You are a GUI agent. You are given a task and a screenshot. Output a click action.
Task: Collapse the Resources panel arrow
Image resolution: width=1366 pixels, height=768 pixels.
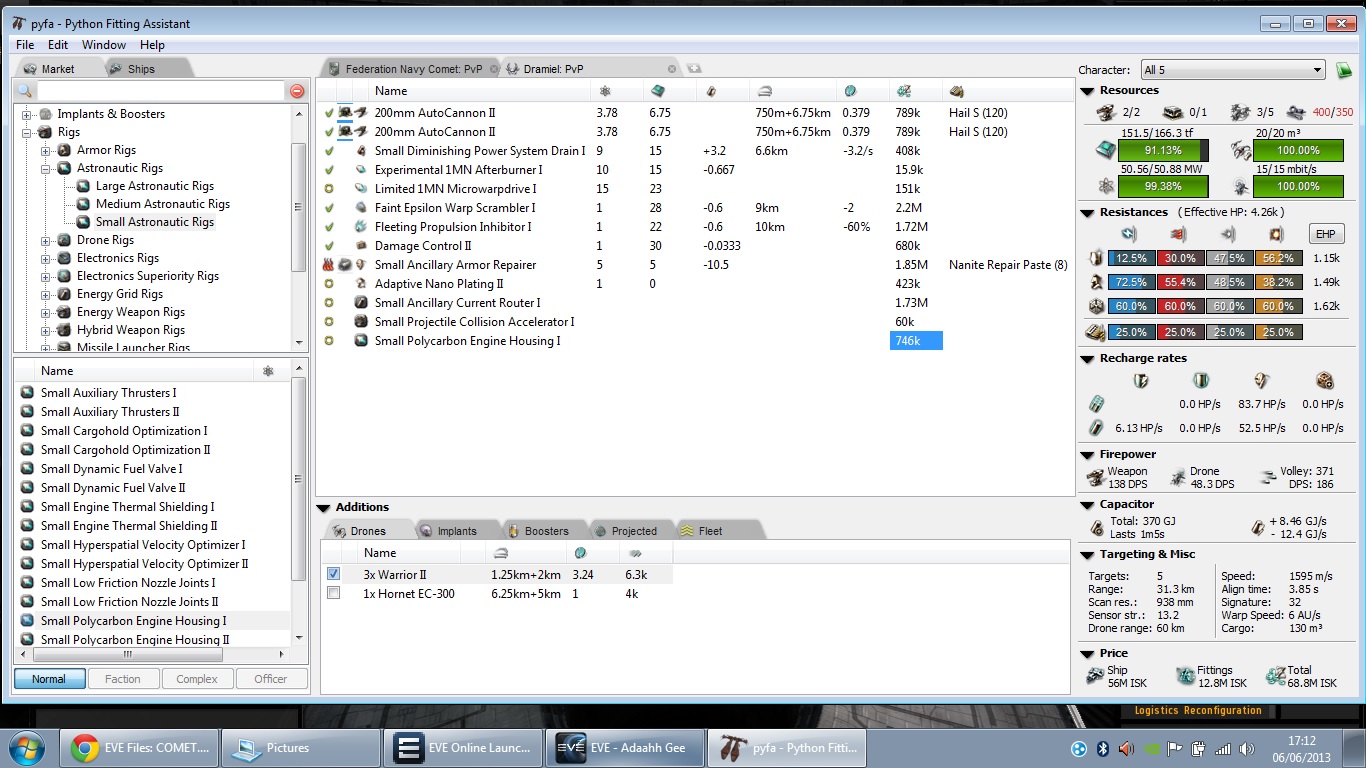pos(1088,91)
